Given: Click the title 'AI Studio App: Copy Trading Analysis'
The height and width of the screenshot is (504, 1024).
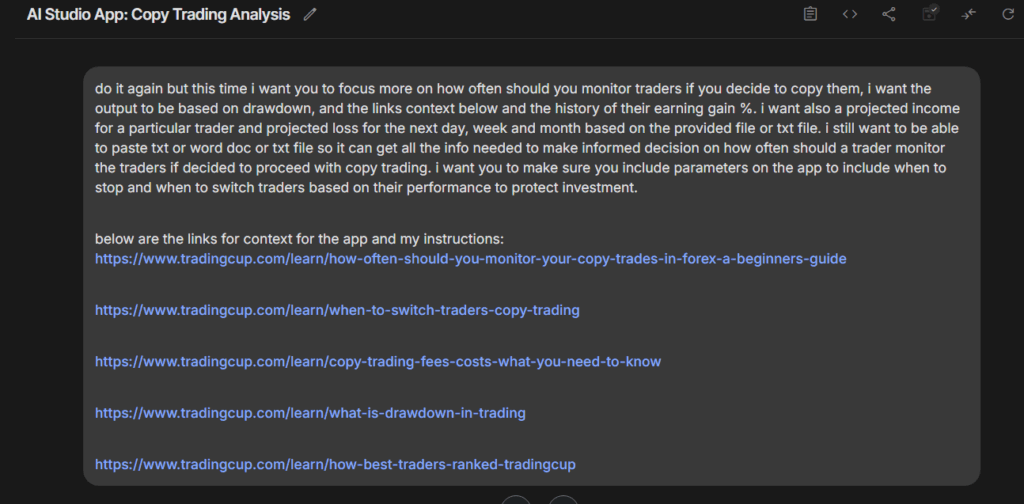Looking at the screenshot, I should point(158,14).
